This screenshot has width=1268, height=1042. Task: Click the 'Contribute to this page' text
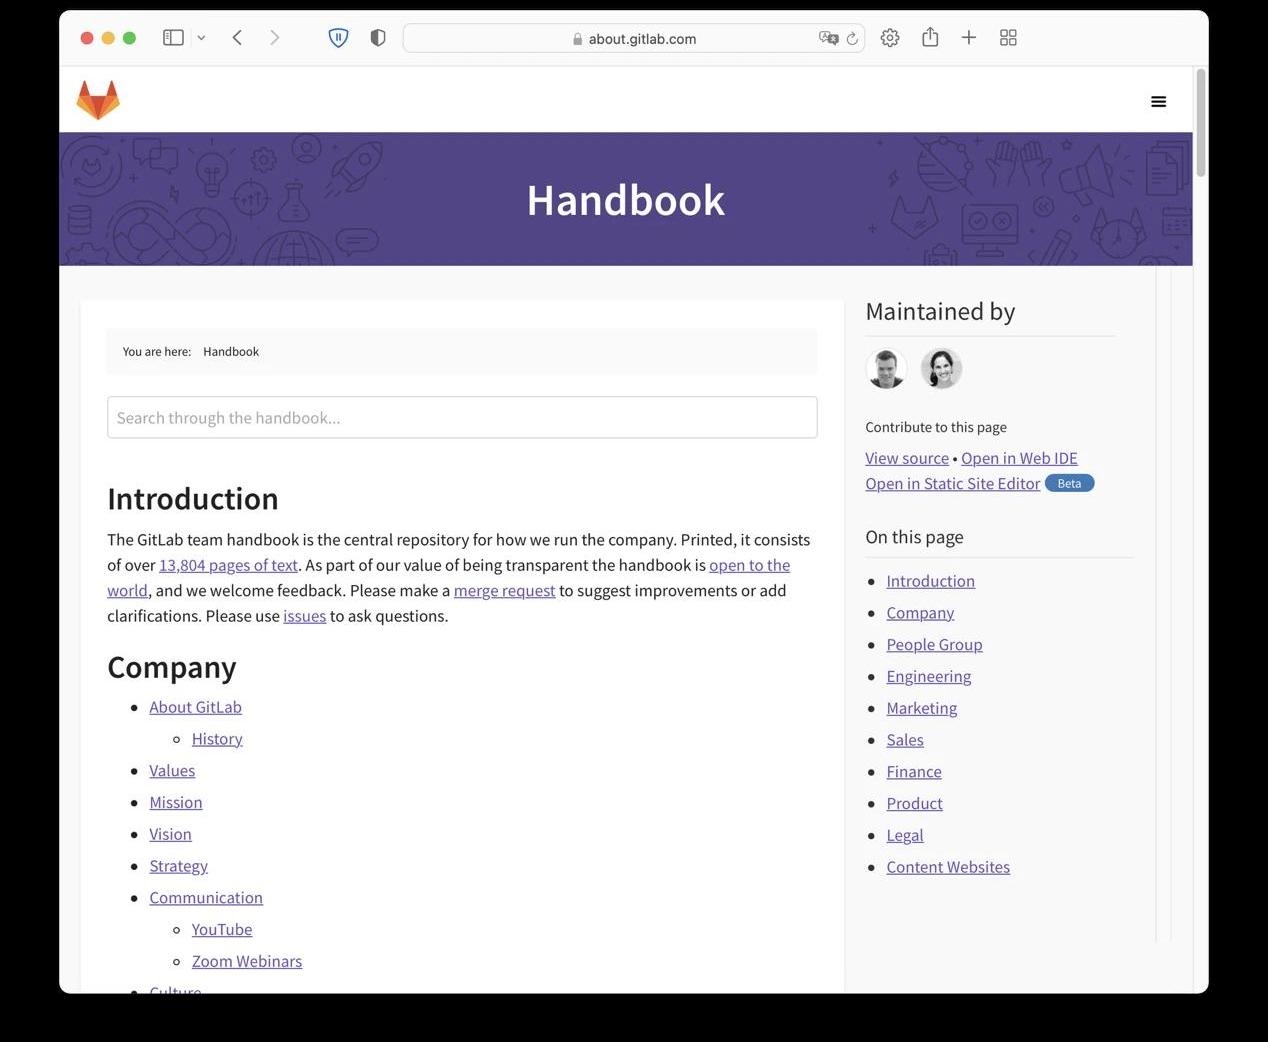click(x=936, y=427)
